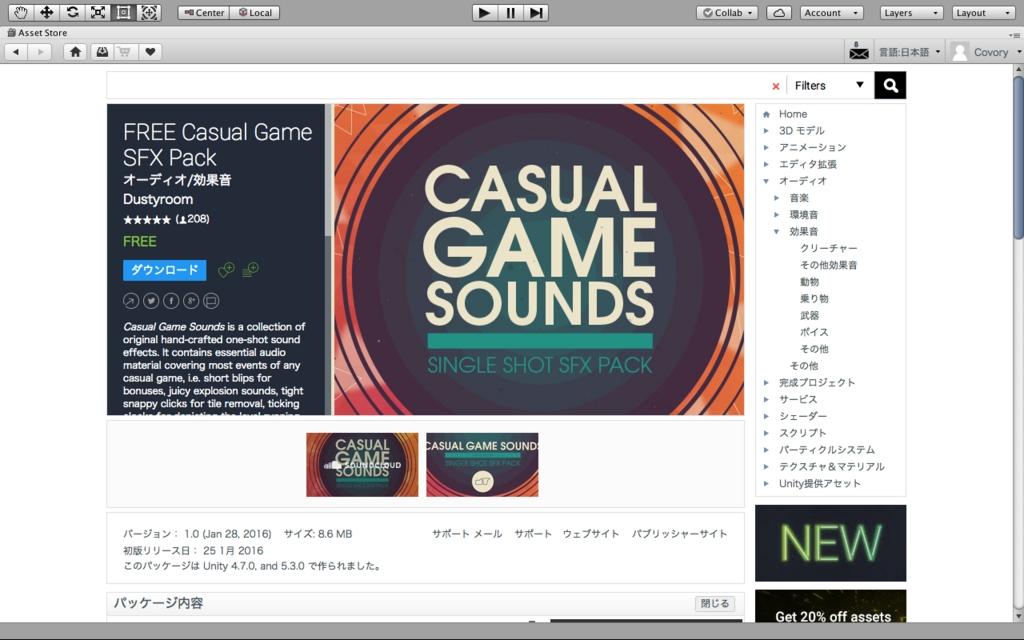Screen dimensions: 1024x640
Task: Select the Asset Store tab
Action: [x=37, y=32]
